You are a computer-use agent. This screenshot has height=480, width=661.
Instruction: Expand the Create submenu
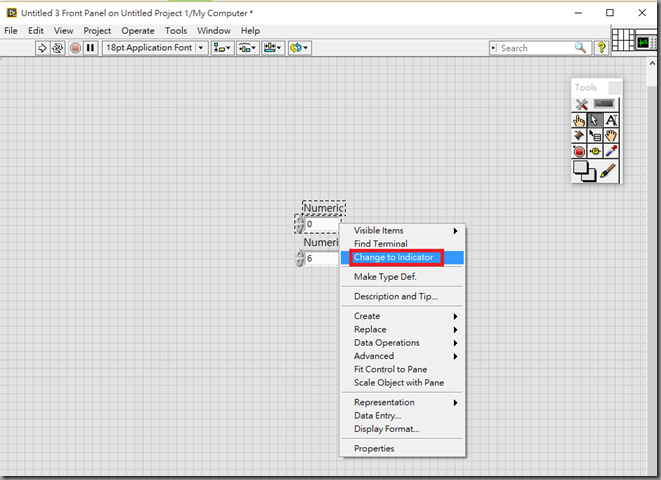pos(403,316)
